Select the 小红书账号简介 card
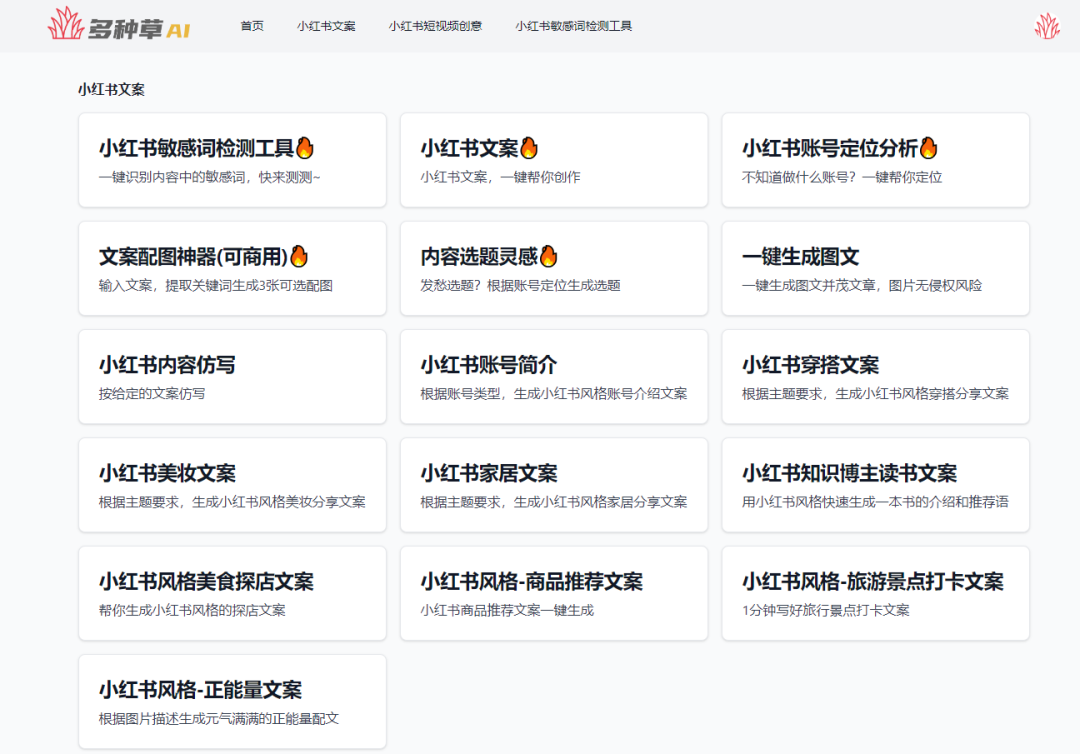Image resolution: width=1080 pixels, height=754 pixels. 554,377
